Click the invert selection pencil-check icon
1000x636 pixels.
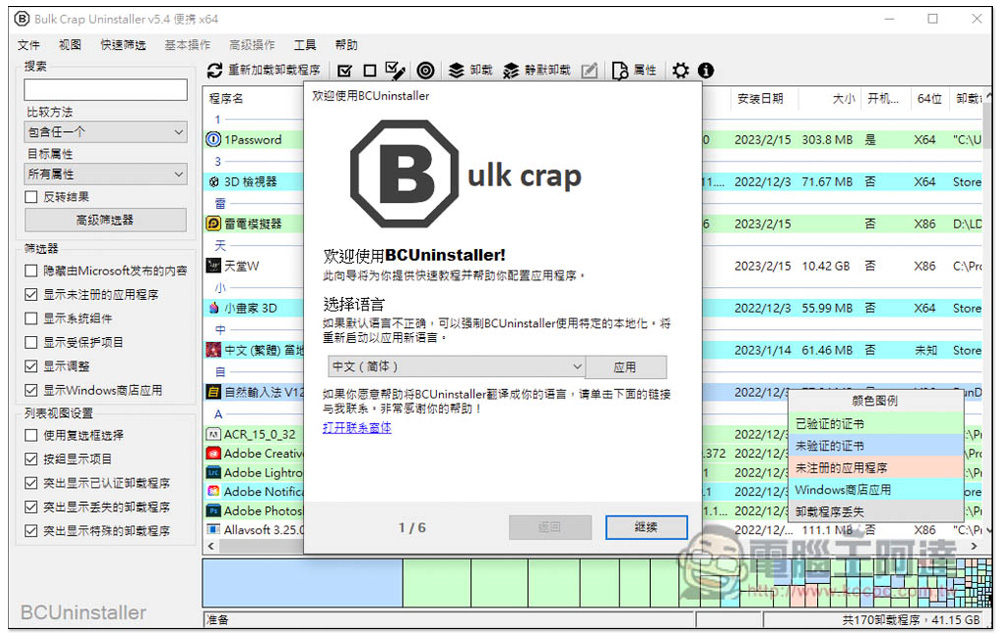(x=395, y=70)
